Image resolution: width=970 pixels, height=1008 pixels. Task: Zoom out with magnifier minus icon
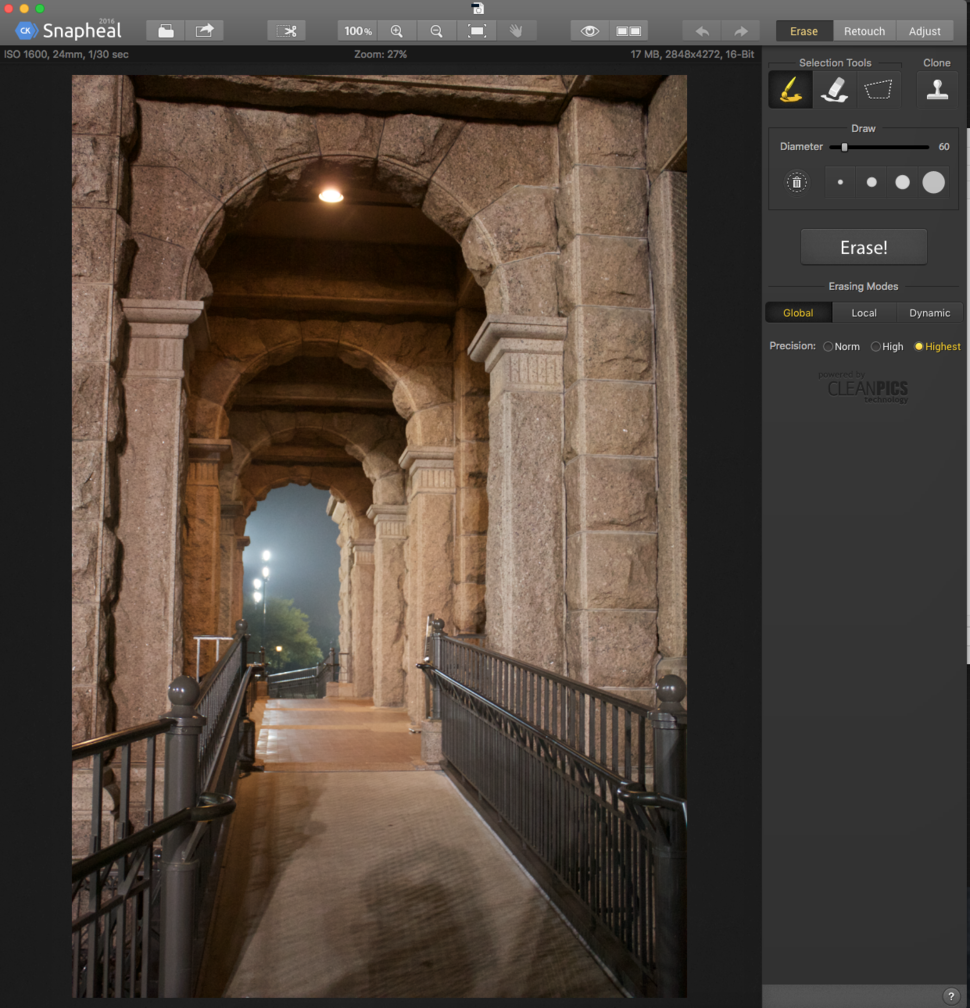coord(436,31)
